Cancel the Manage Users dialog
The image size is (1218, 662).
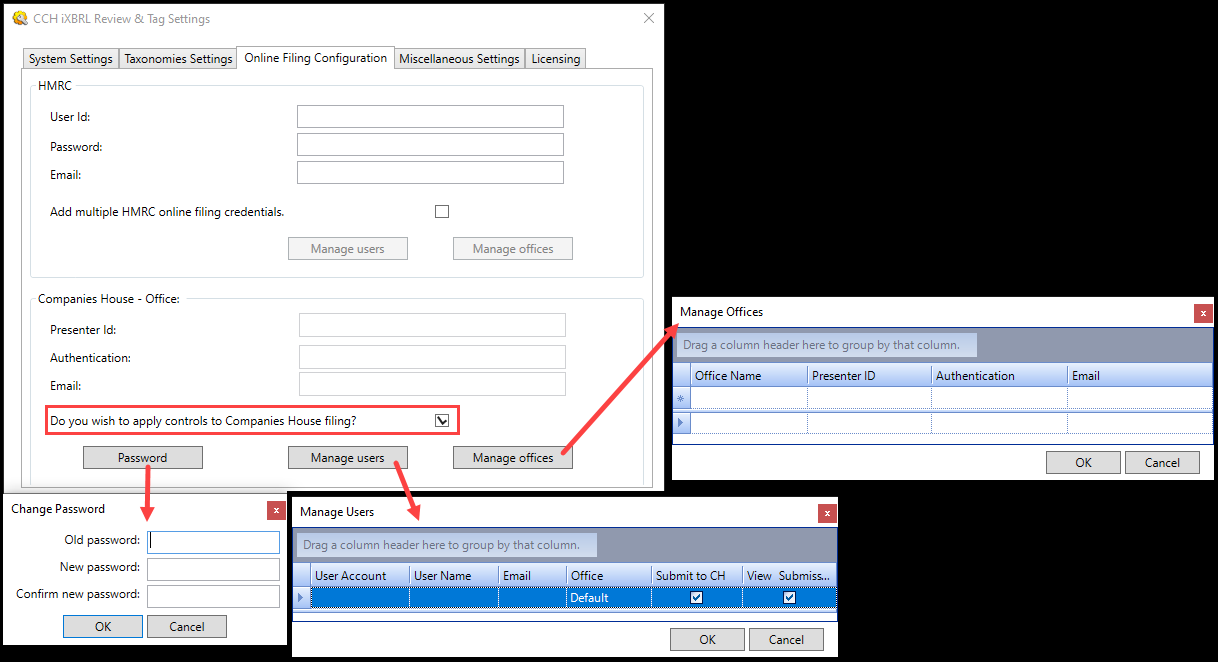(x=786, y=640)
